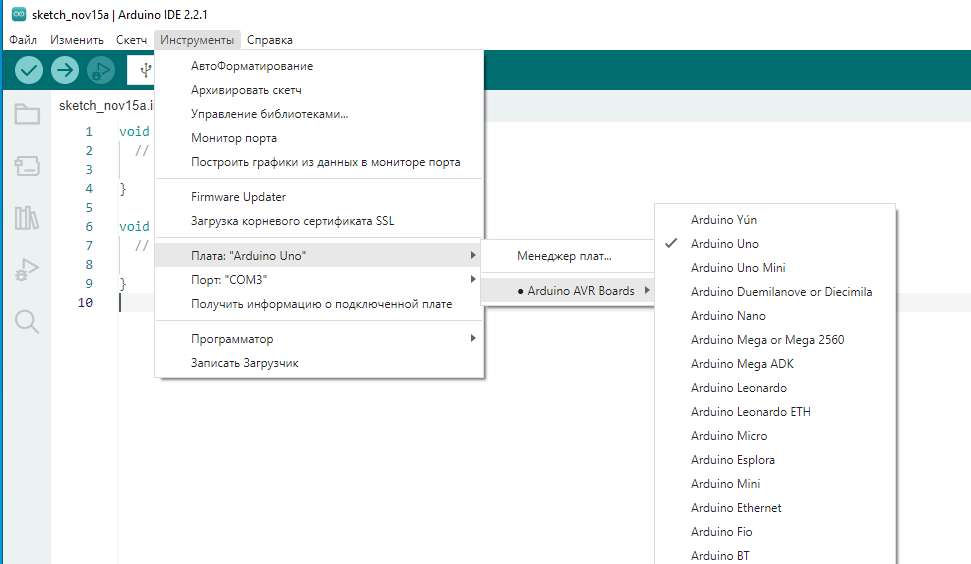The image size is (971, 564).
Task: Open the Изменить menu
Action: click(77, 40)
